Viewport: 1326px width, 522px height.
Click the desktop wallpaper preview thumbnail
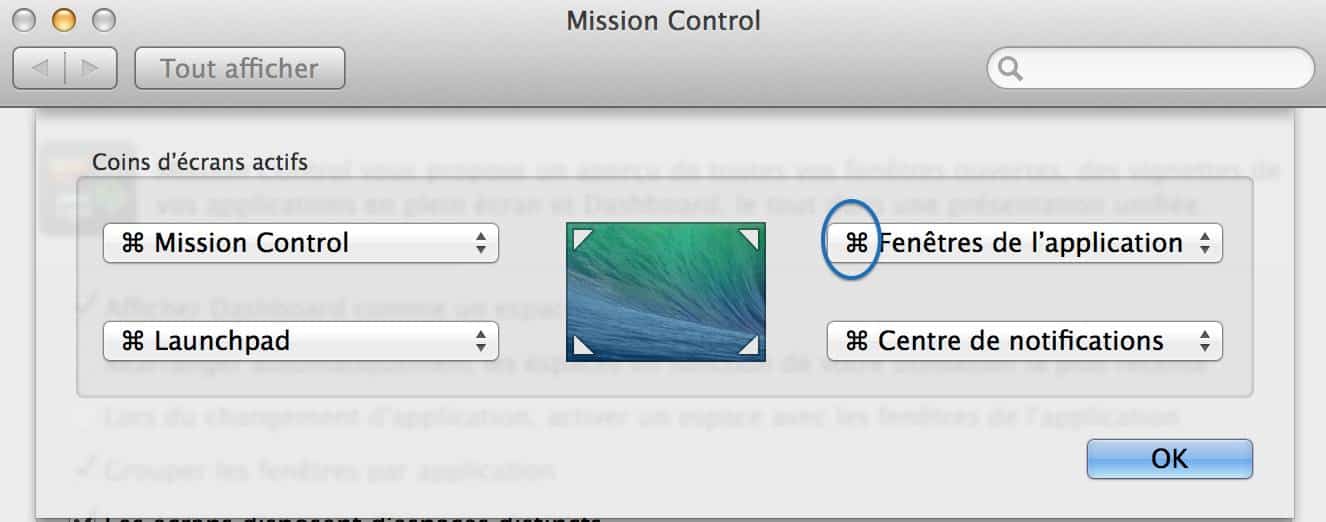click(665, 292)
